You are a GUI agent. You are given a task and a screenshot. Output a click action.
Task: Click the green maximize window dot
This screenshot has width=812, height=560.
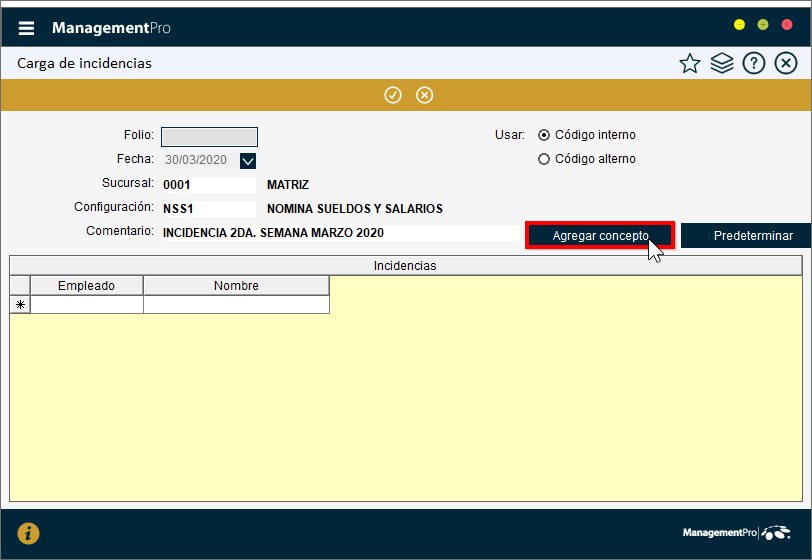(x=763, y=24)
